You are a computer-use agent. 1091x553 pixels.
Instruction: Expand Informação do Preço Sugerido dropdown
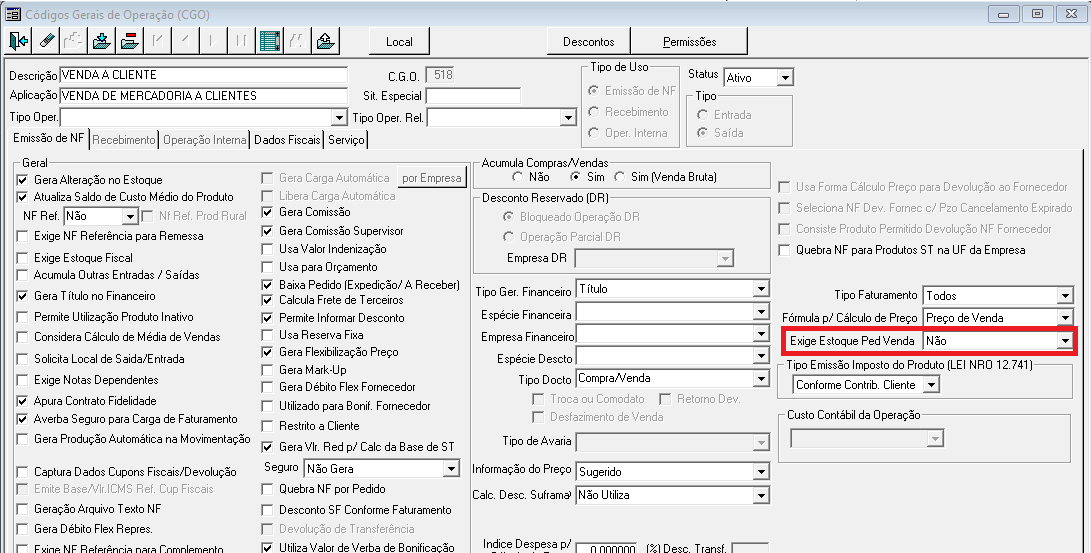(x=761, y=472)
